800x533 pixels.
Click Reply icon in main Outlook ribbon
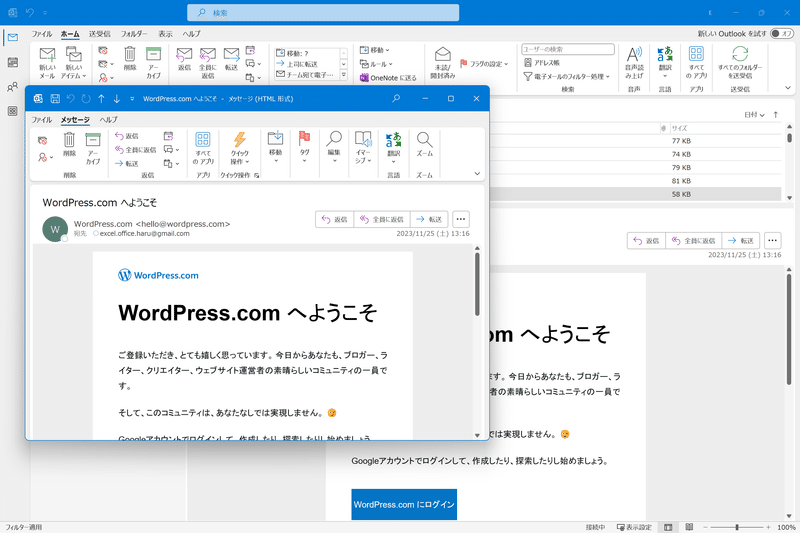184,58
